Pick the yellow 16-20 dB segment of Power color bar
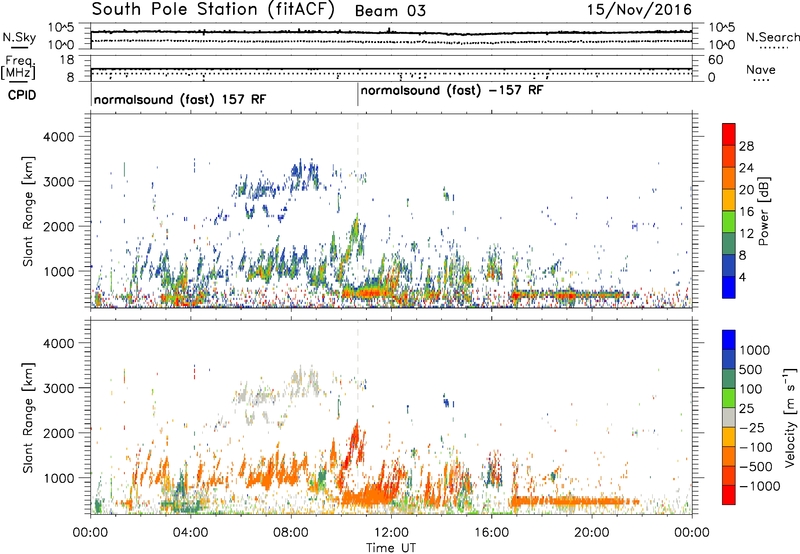 click(729, 200)
